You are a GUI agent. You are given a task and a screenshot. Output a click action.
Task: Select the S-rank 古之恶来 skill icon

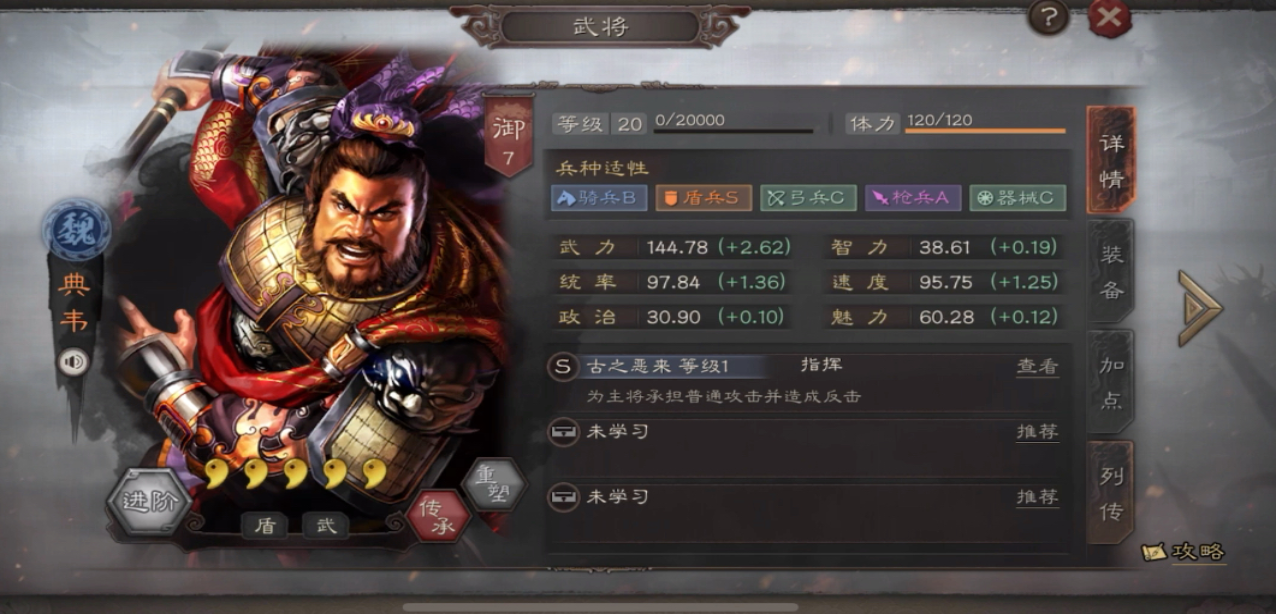tap(563, 366)
